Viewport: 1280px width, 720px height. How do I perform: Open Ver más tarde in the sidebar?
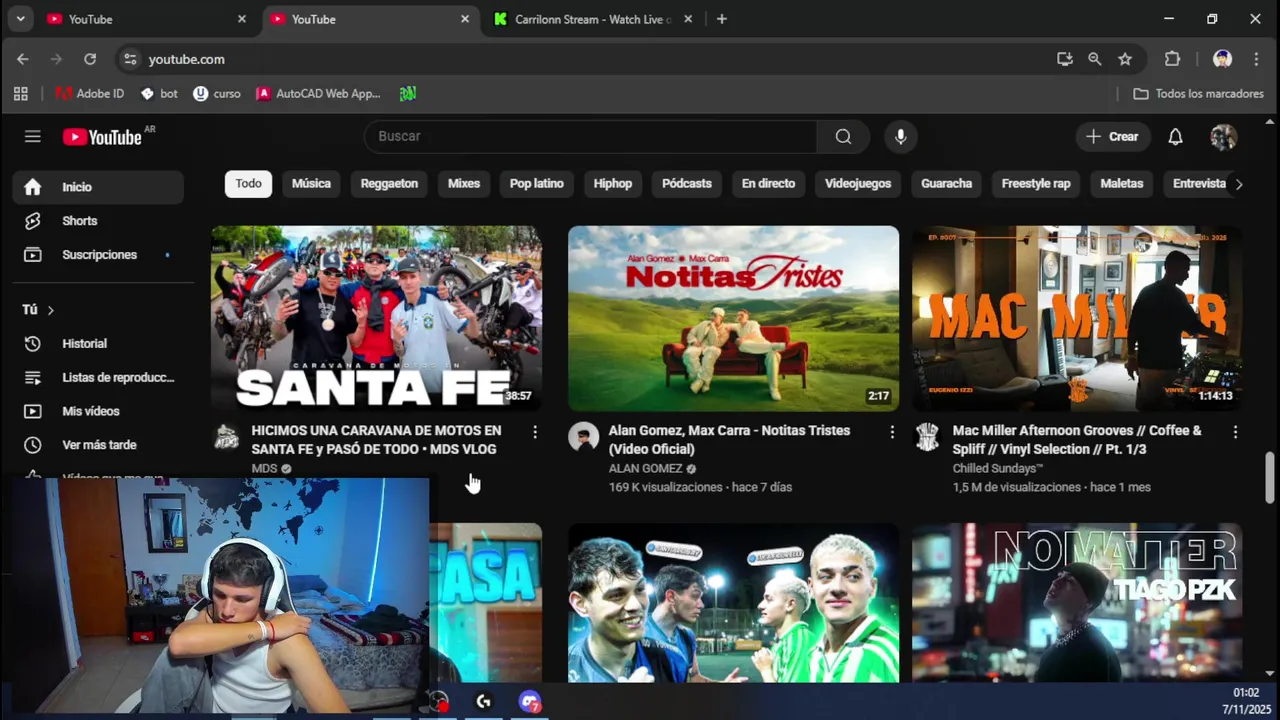coord(98,445)
